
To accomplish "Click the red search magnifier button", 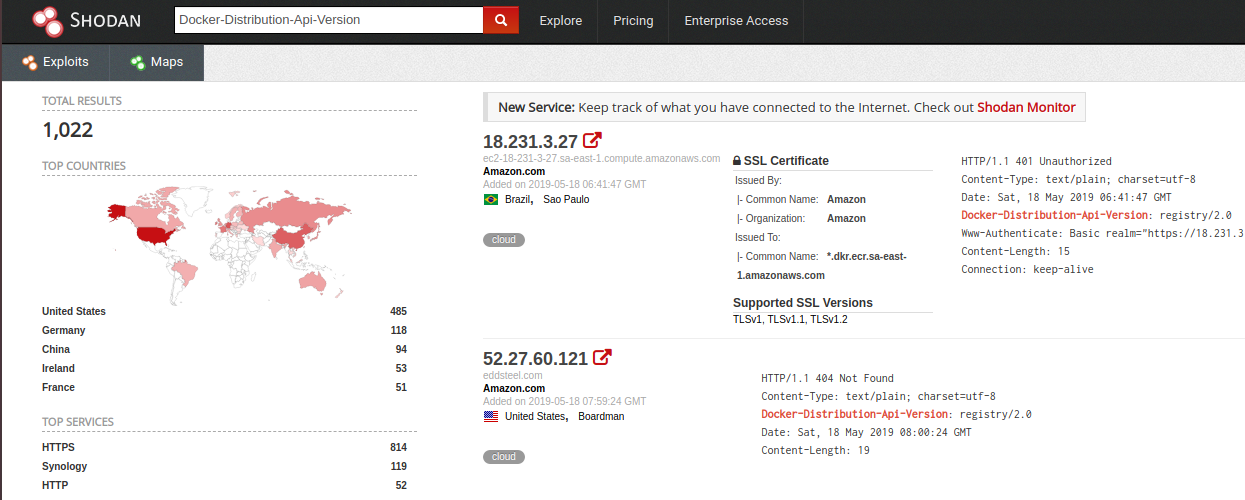I will tap(501, 20).
